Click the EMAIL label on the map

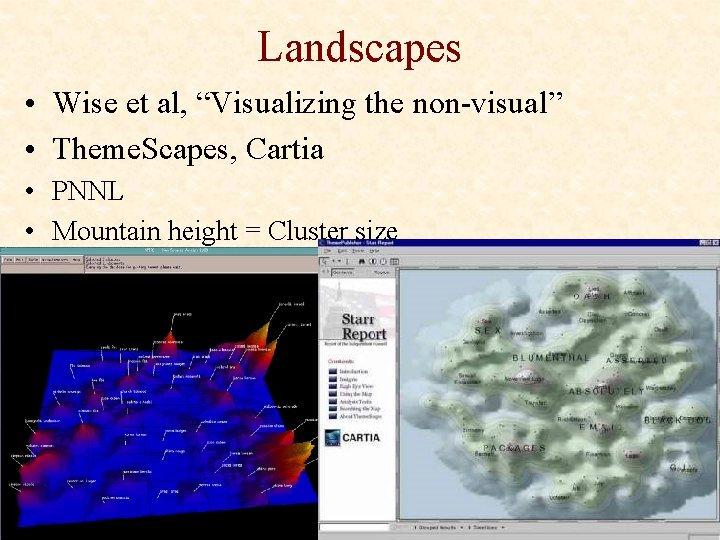point(600,427)
